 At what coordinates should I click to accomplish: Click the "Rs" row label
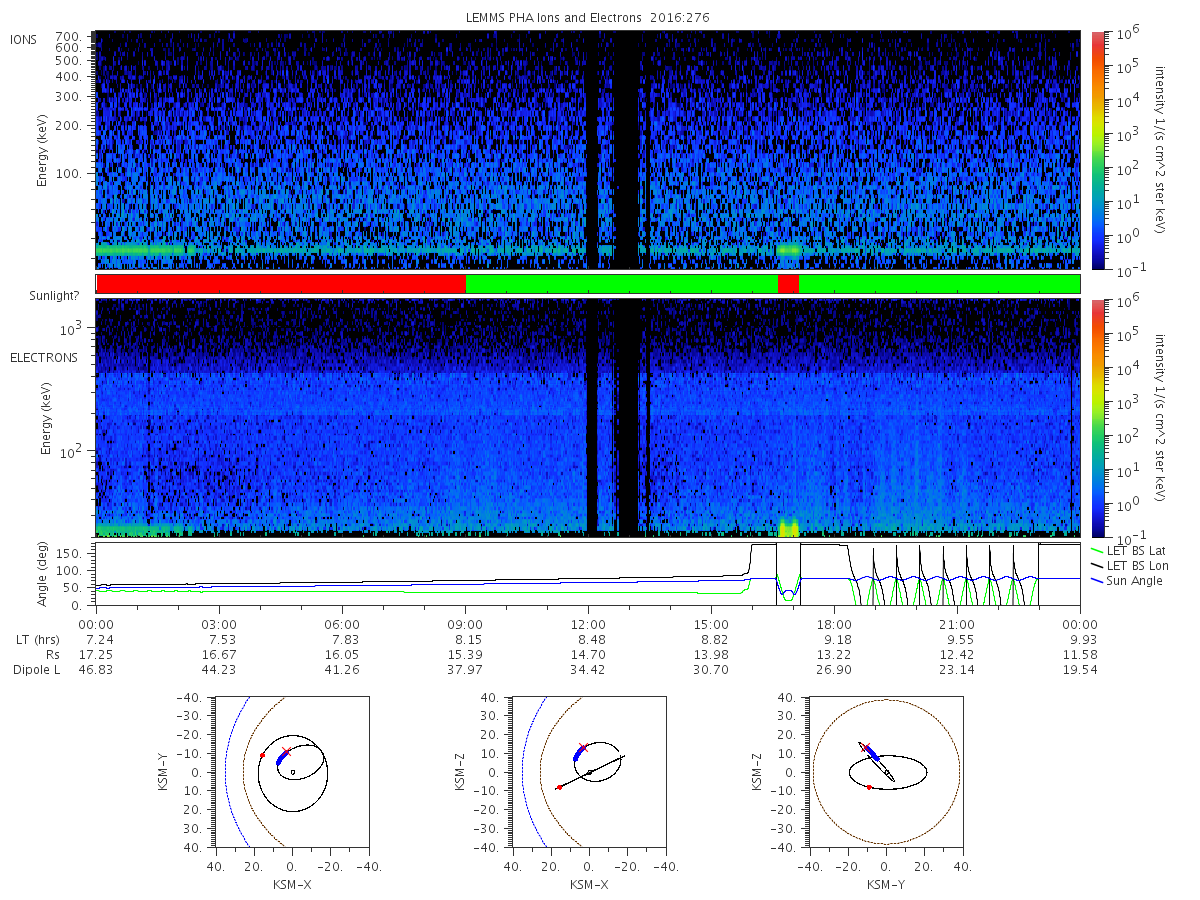(52, 654)
